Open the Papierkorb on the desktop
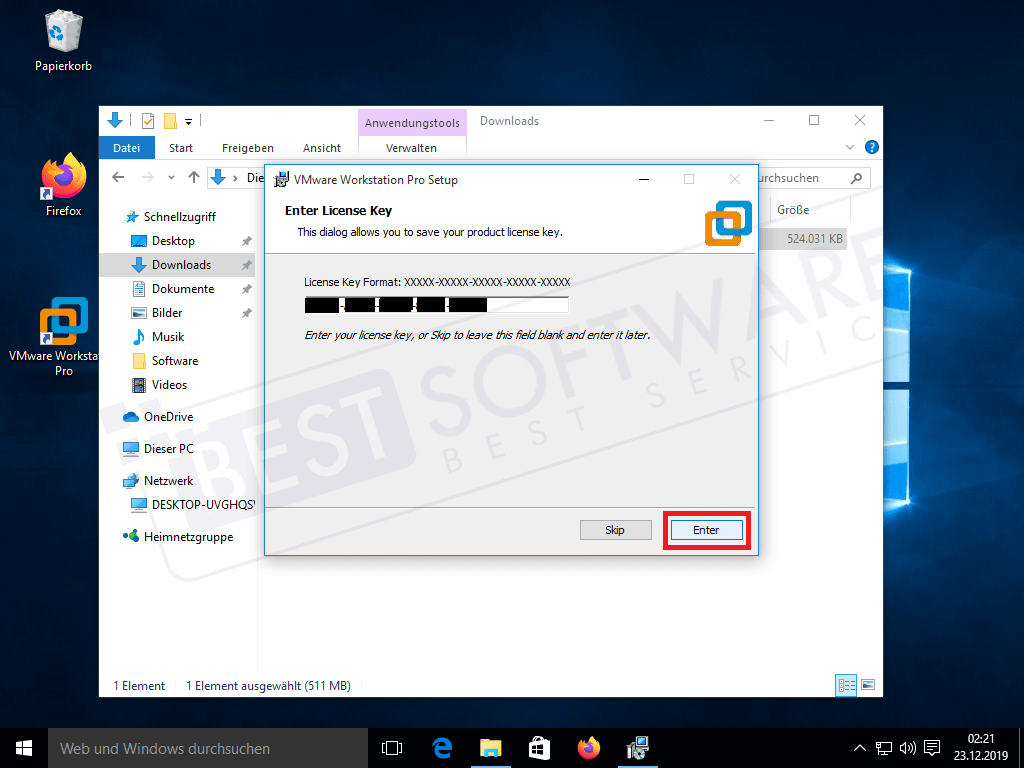The image size is (1024, 768). pyautogui.click(x=62, y=35)
